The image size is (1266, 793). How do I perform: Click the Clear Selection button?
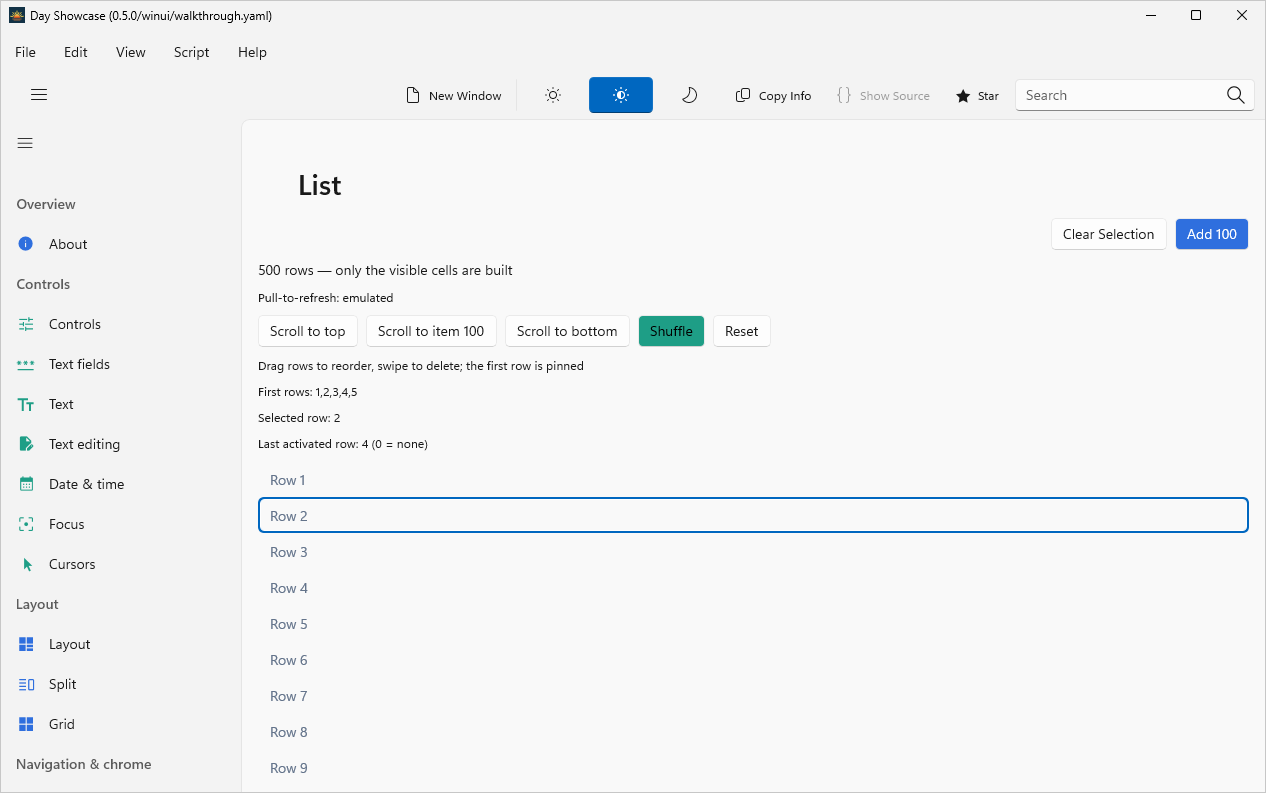pos(1108,234)
